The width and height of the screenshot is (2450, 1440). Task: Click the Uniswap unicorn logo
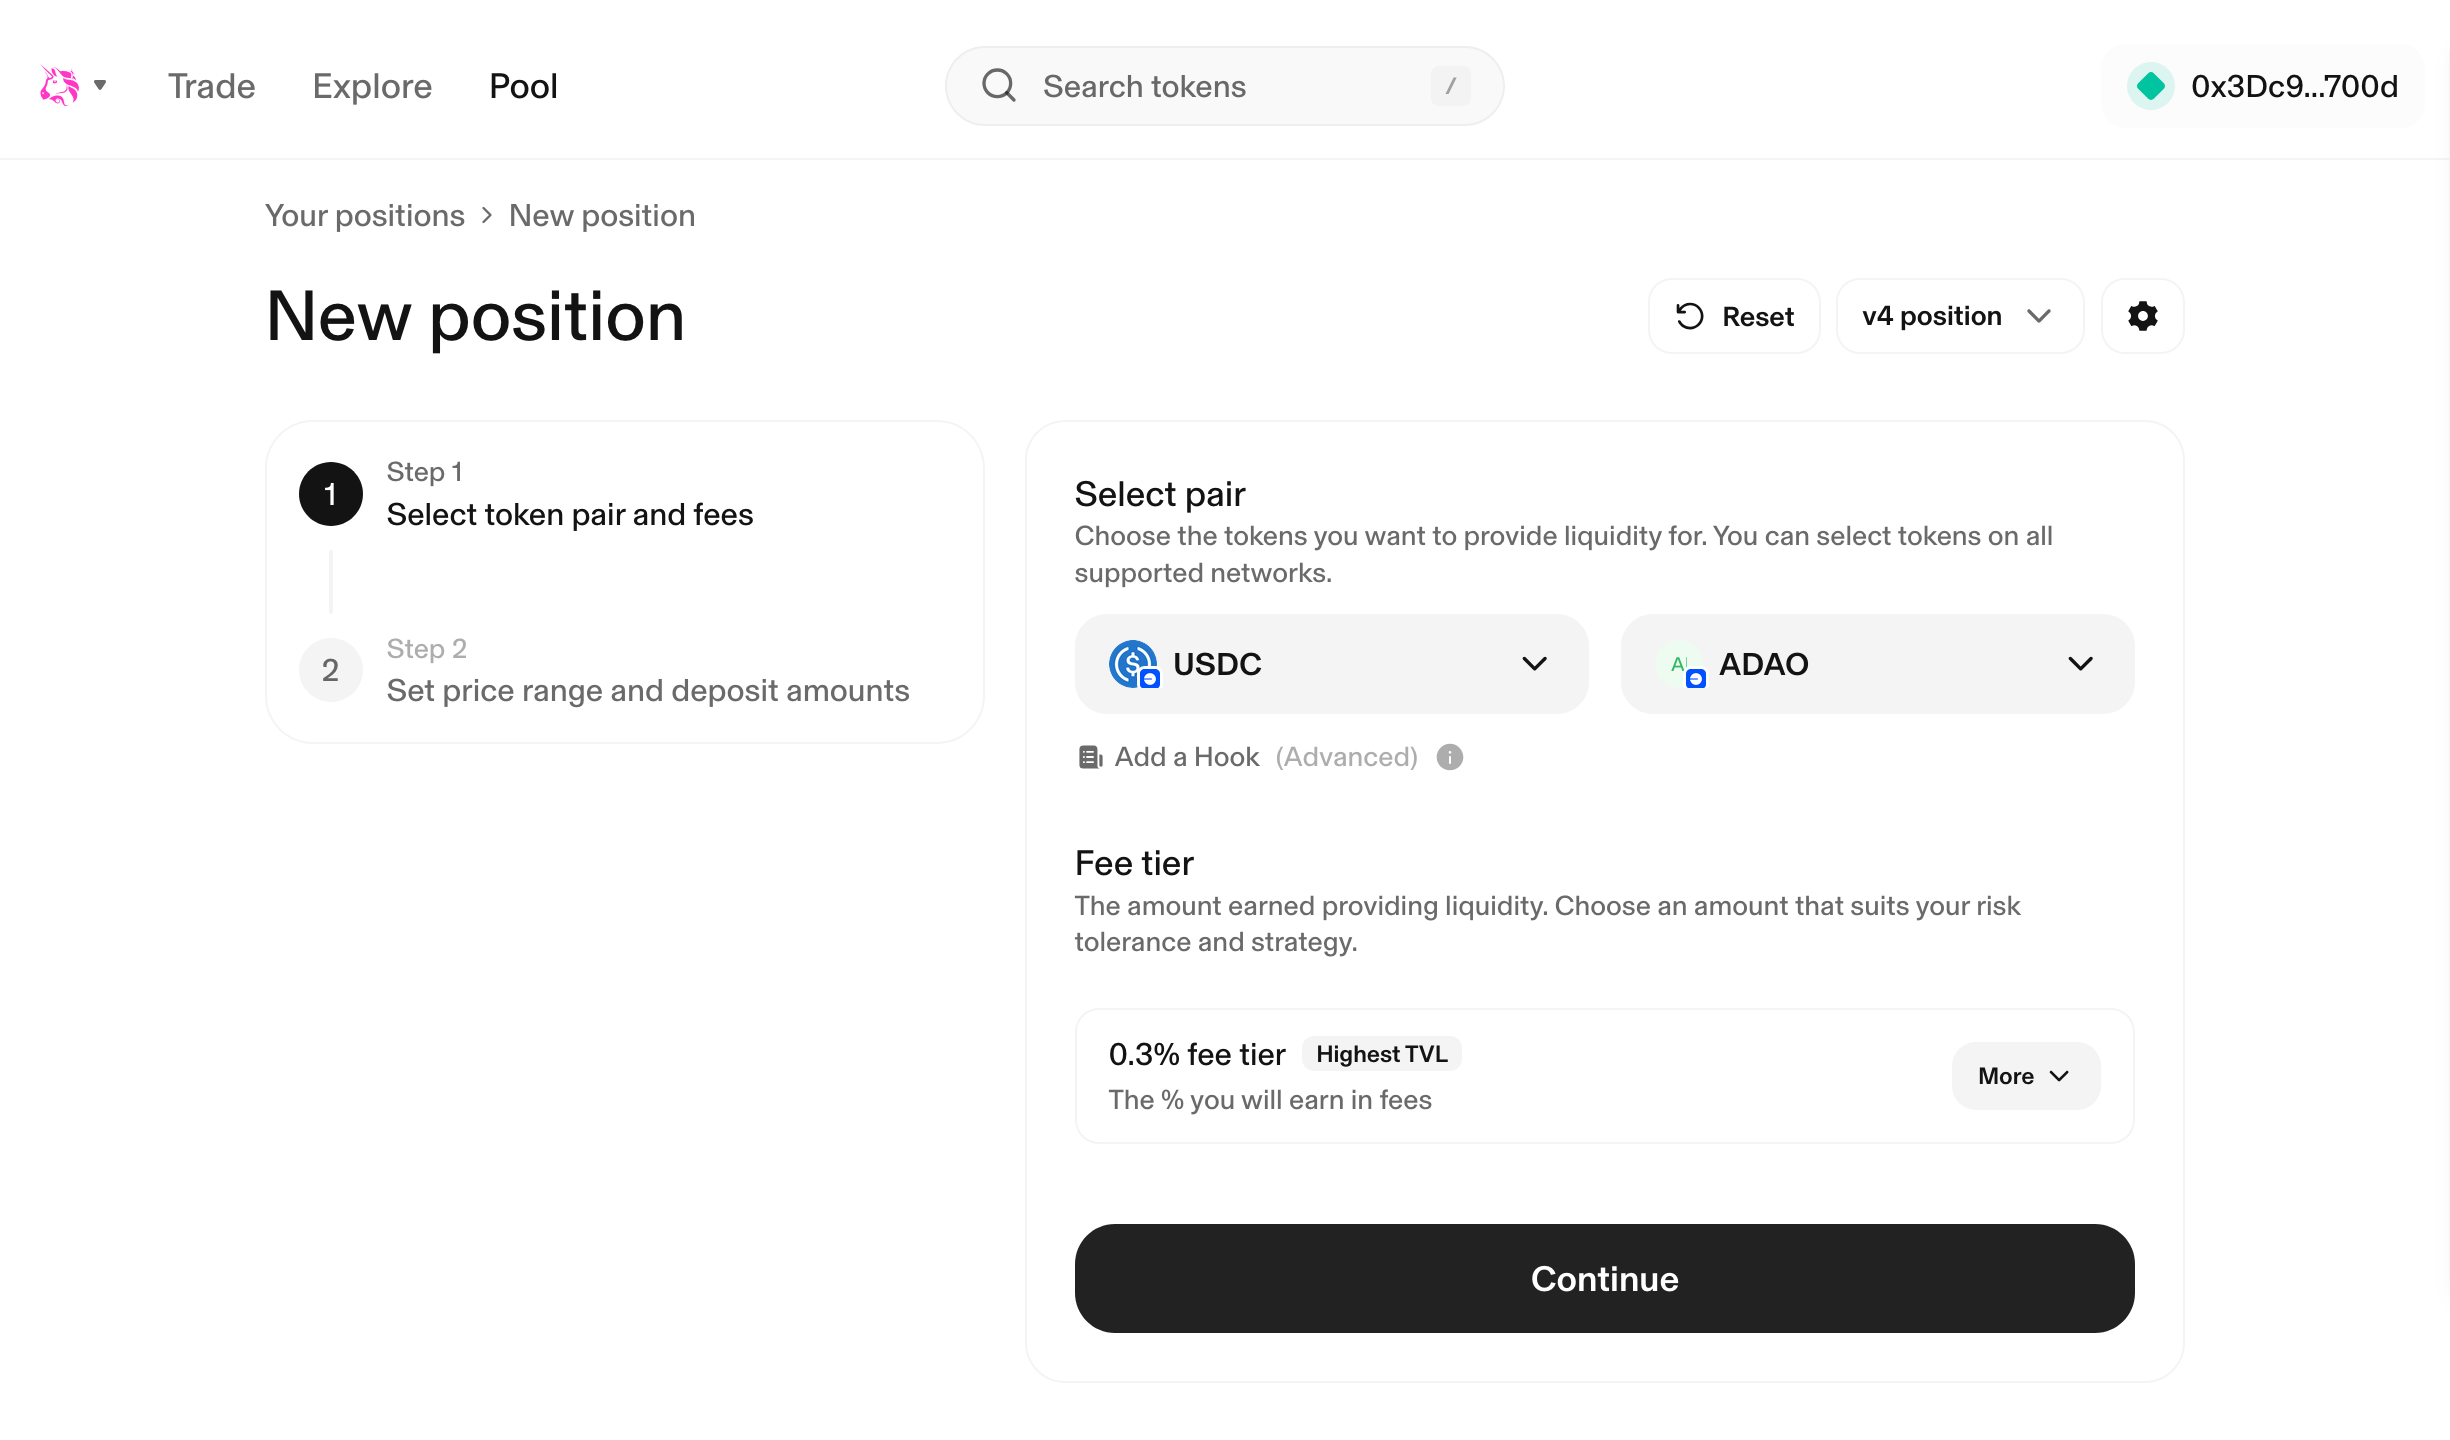[x=59, y=86]
